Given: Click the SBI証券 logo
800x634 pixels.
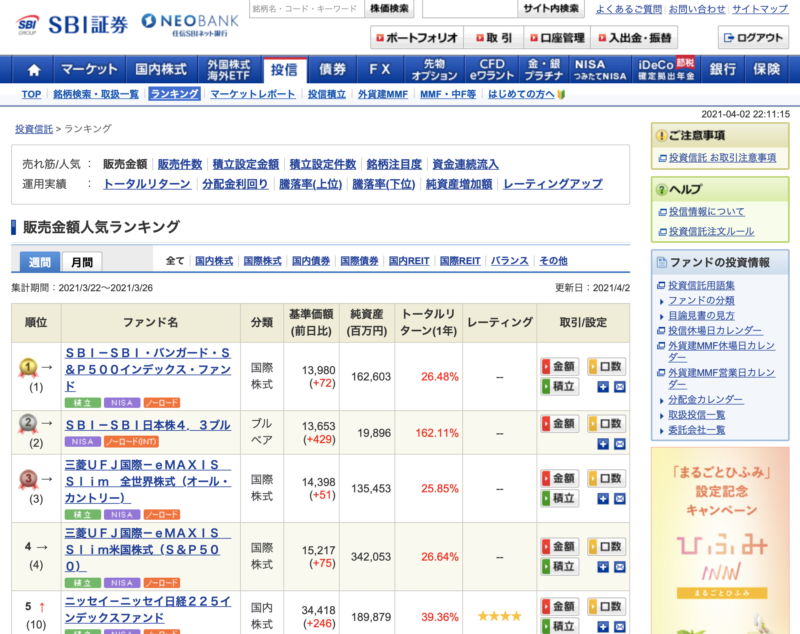Looking at the screenshot, I should (72, 24).
